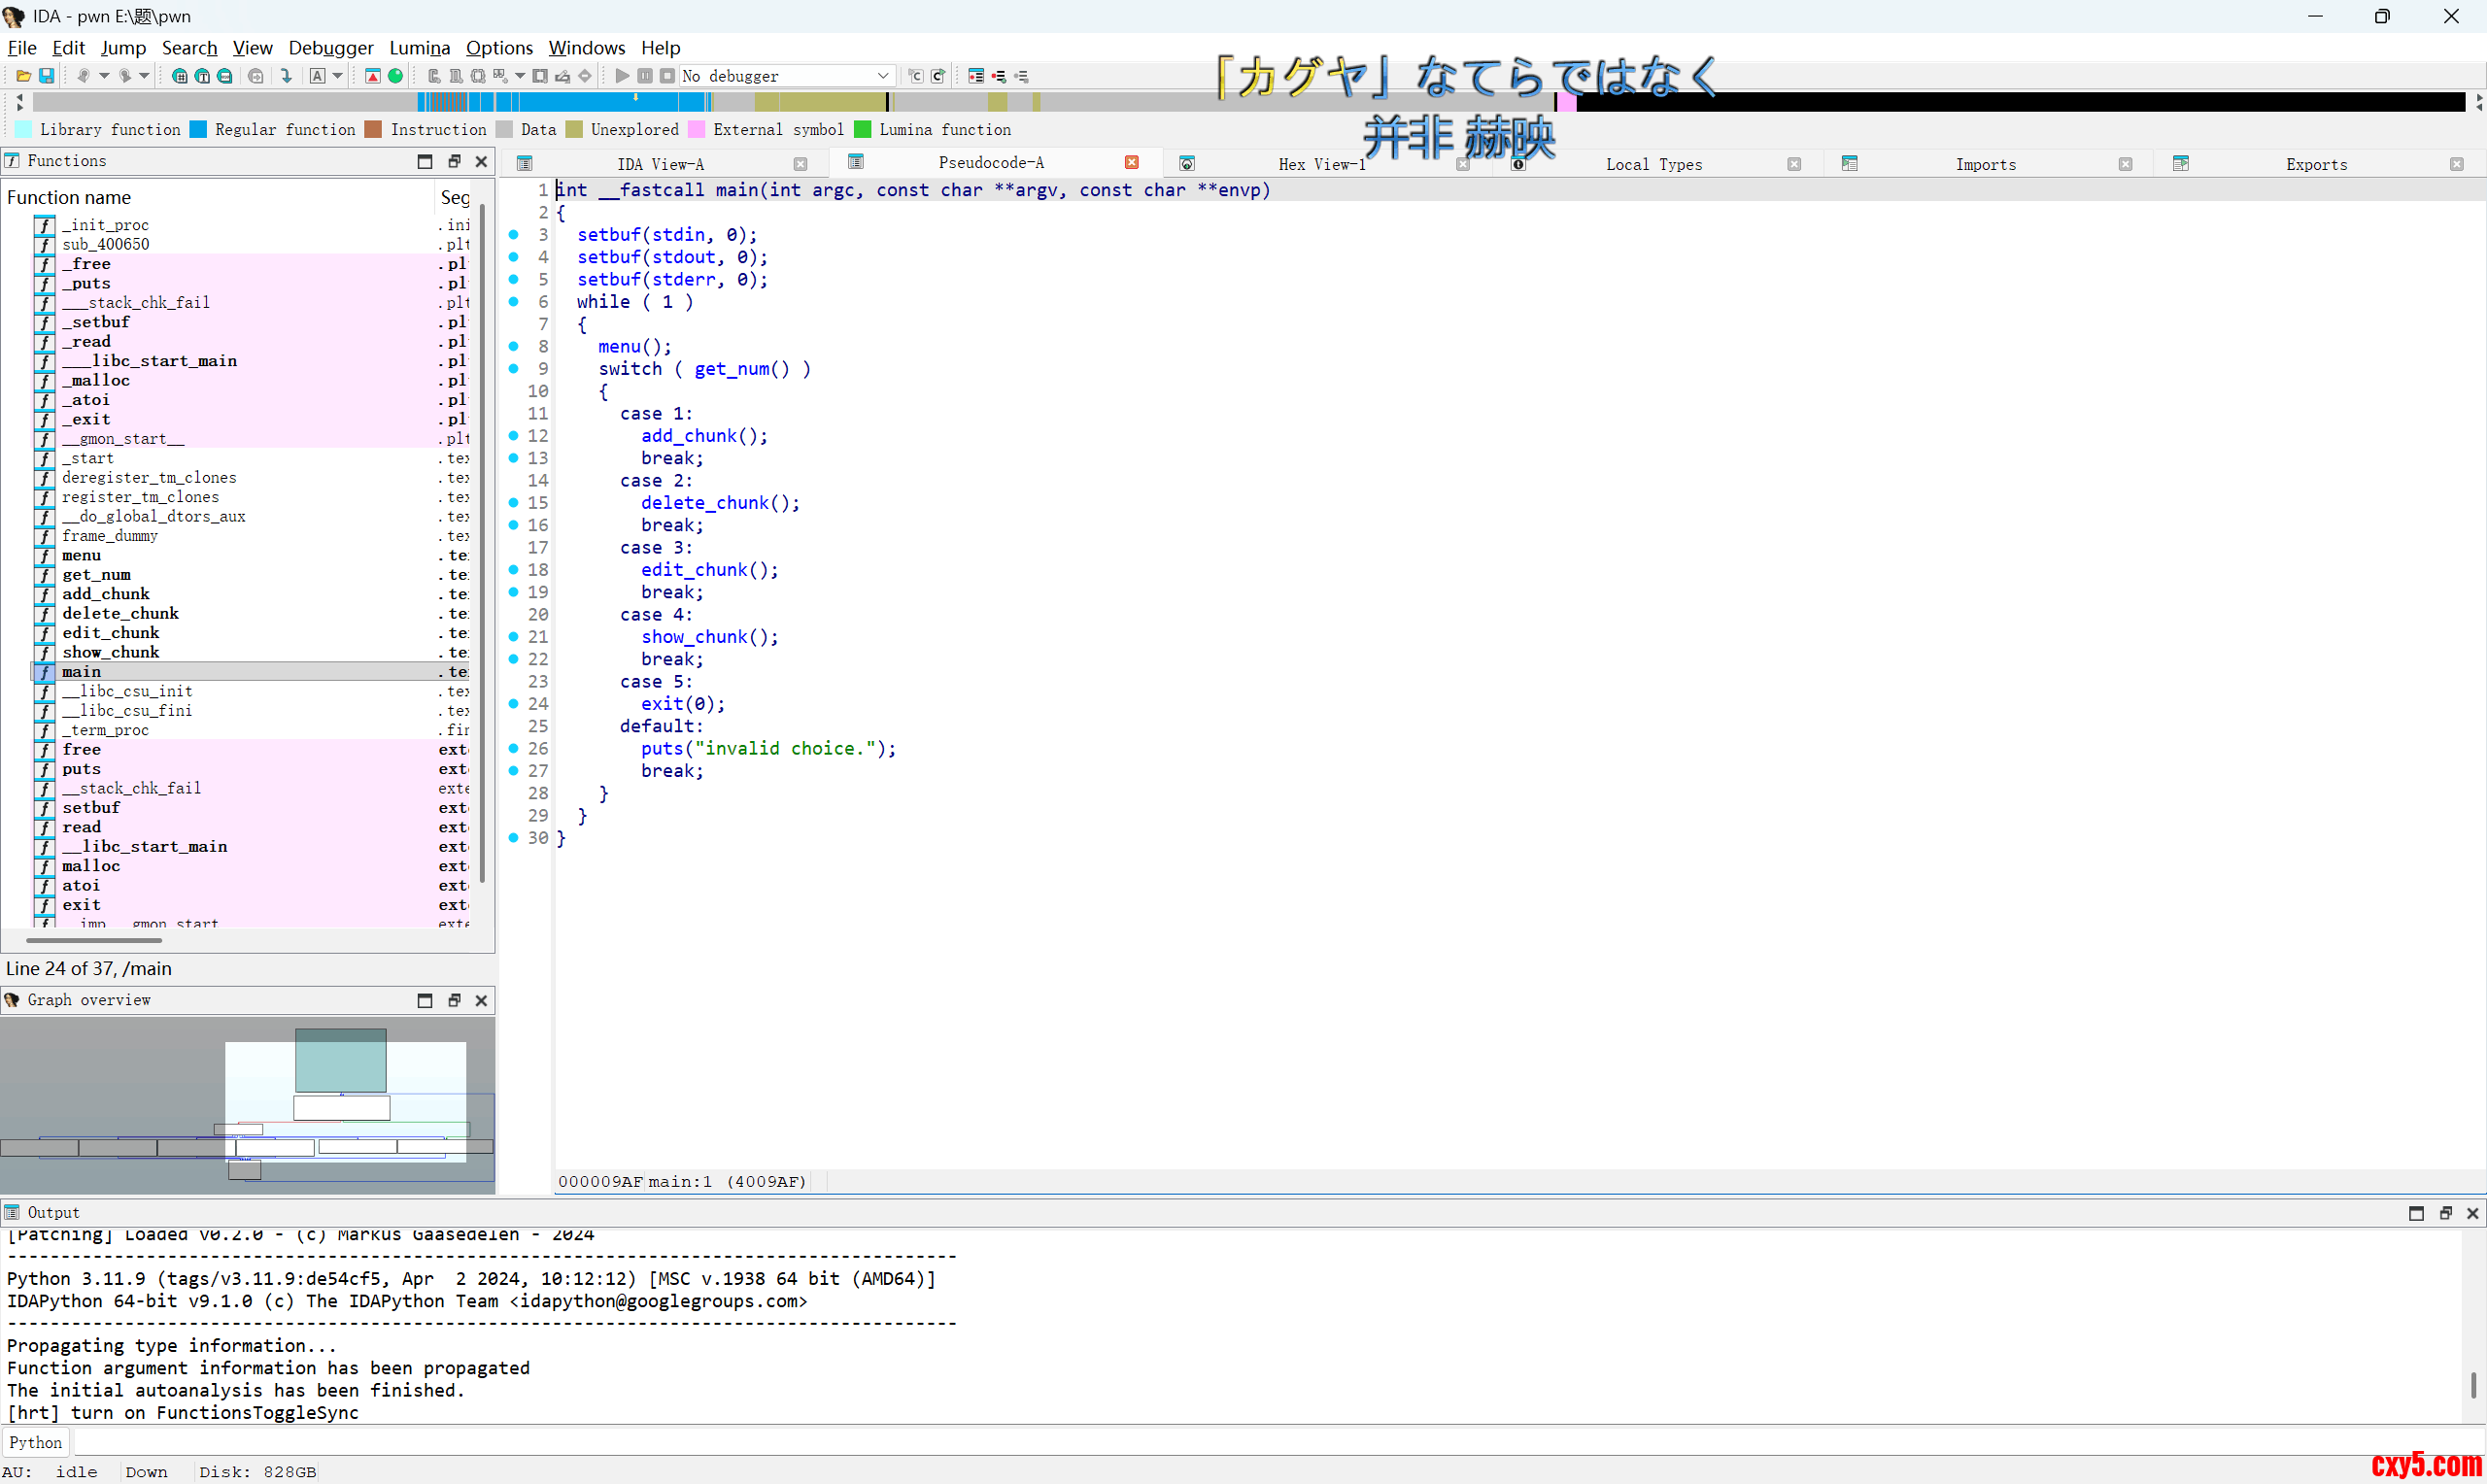
Task: Click the save database floppy icon
Action: click(46, 76)
